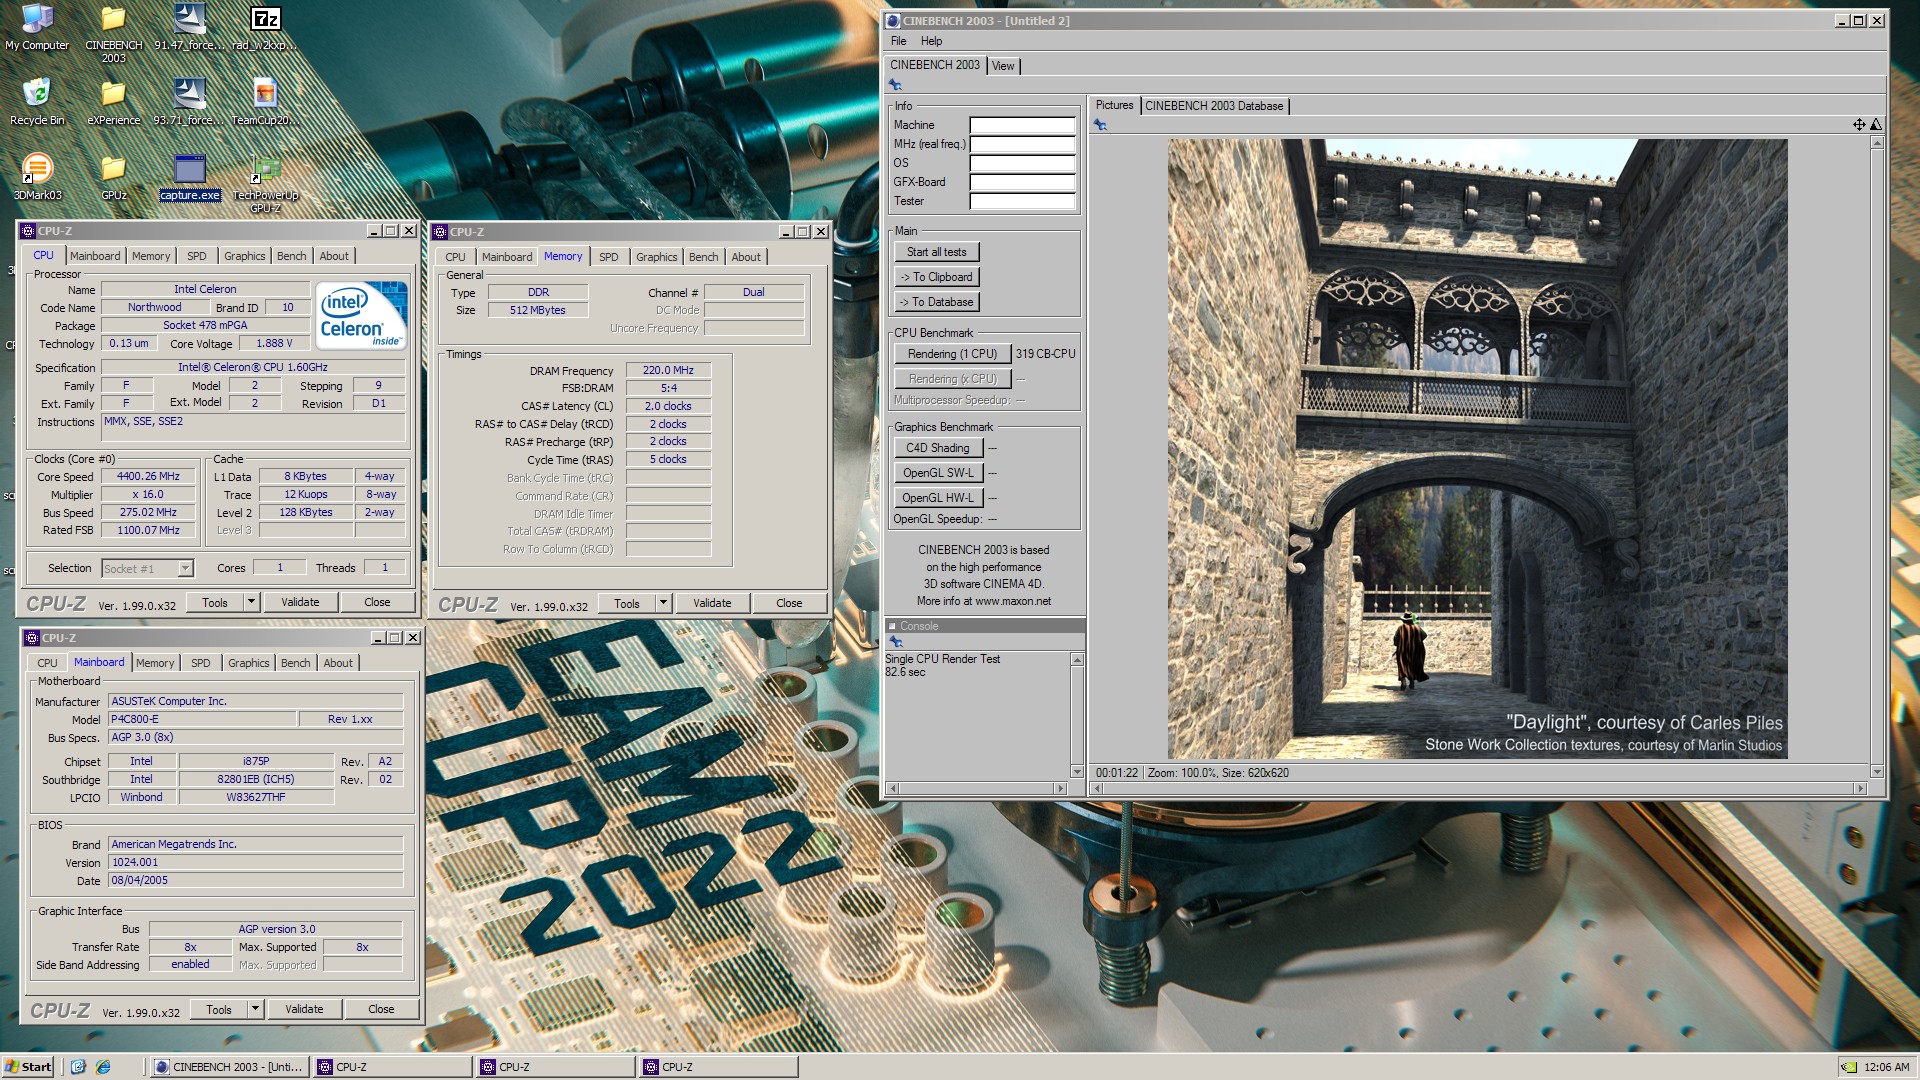Click the picture viewer vertical scrollbar up arrow

(1877, 143)
